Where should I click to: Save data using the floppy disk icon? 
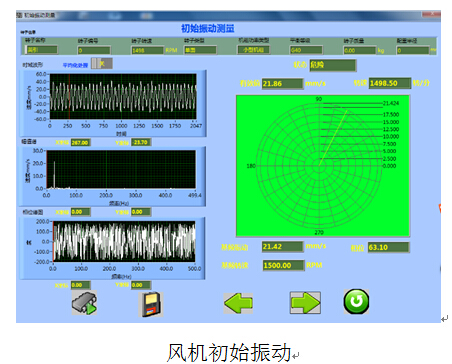[x=151, y=304]
